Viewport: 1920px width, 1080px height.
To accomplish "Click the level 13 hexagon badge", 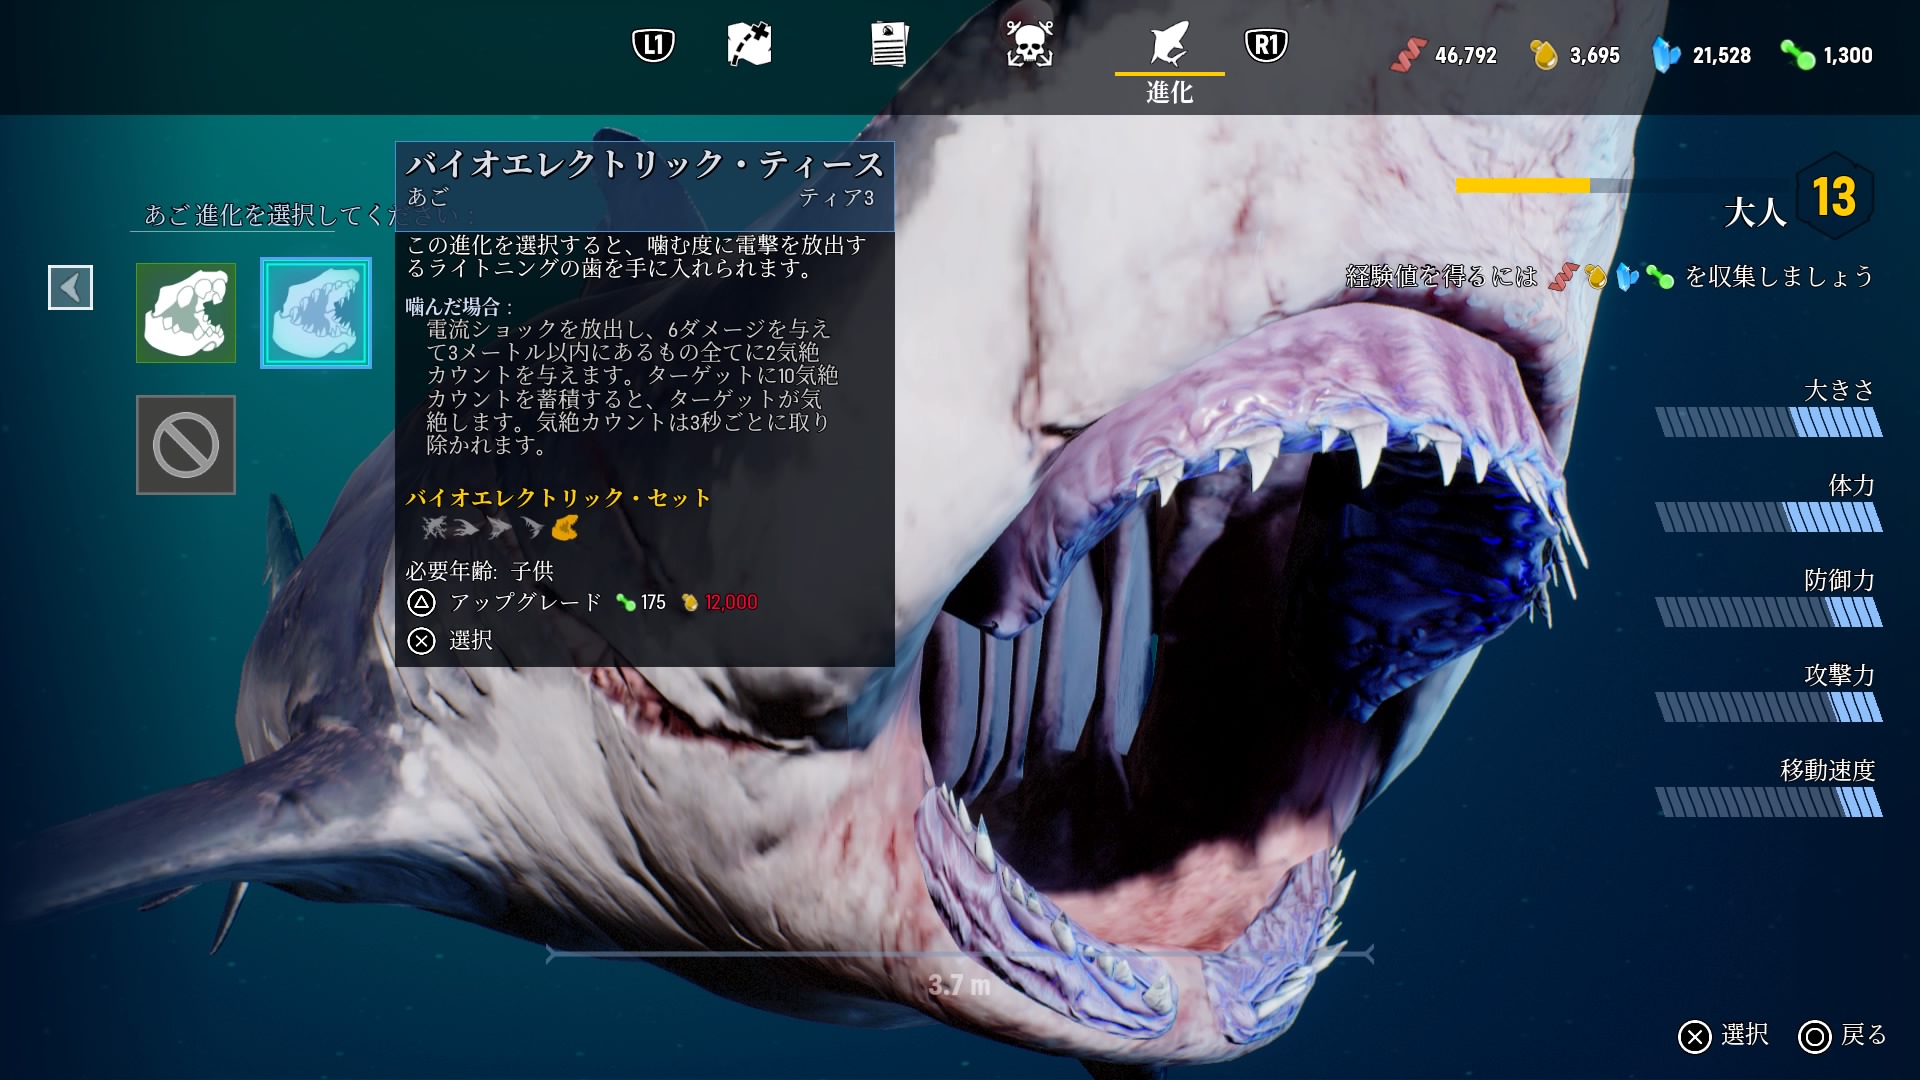I will 1834,196.
